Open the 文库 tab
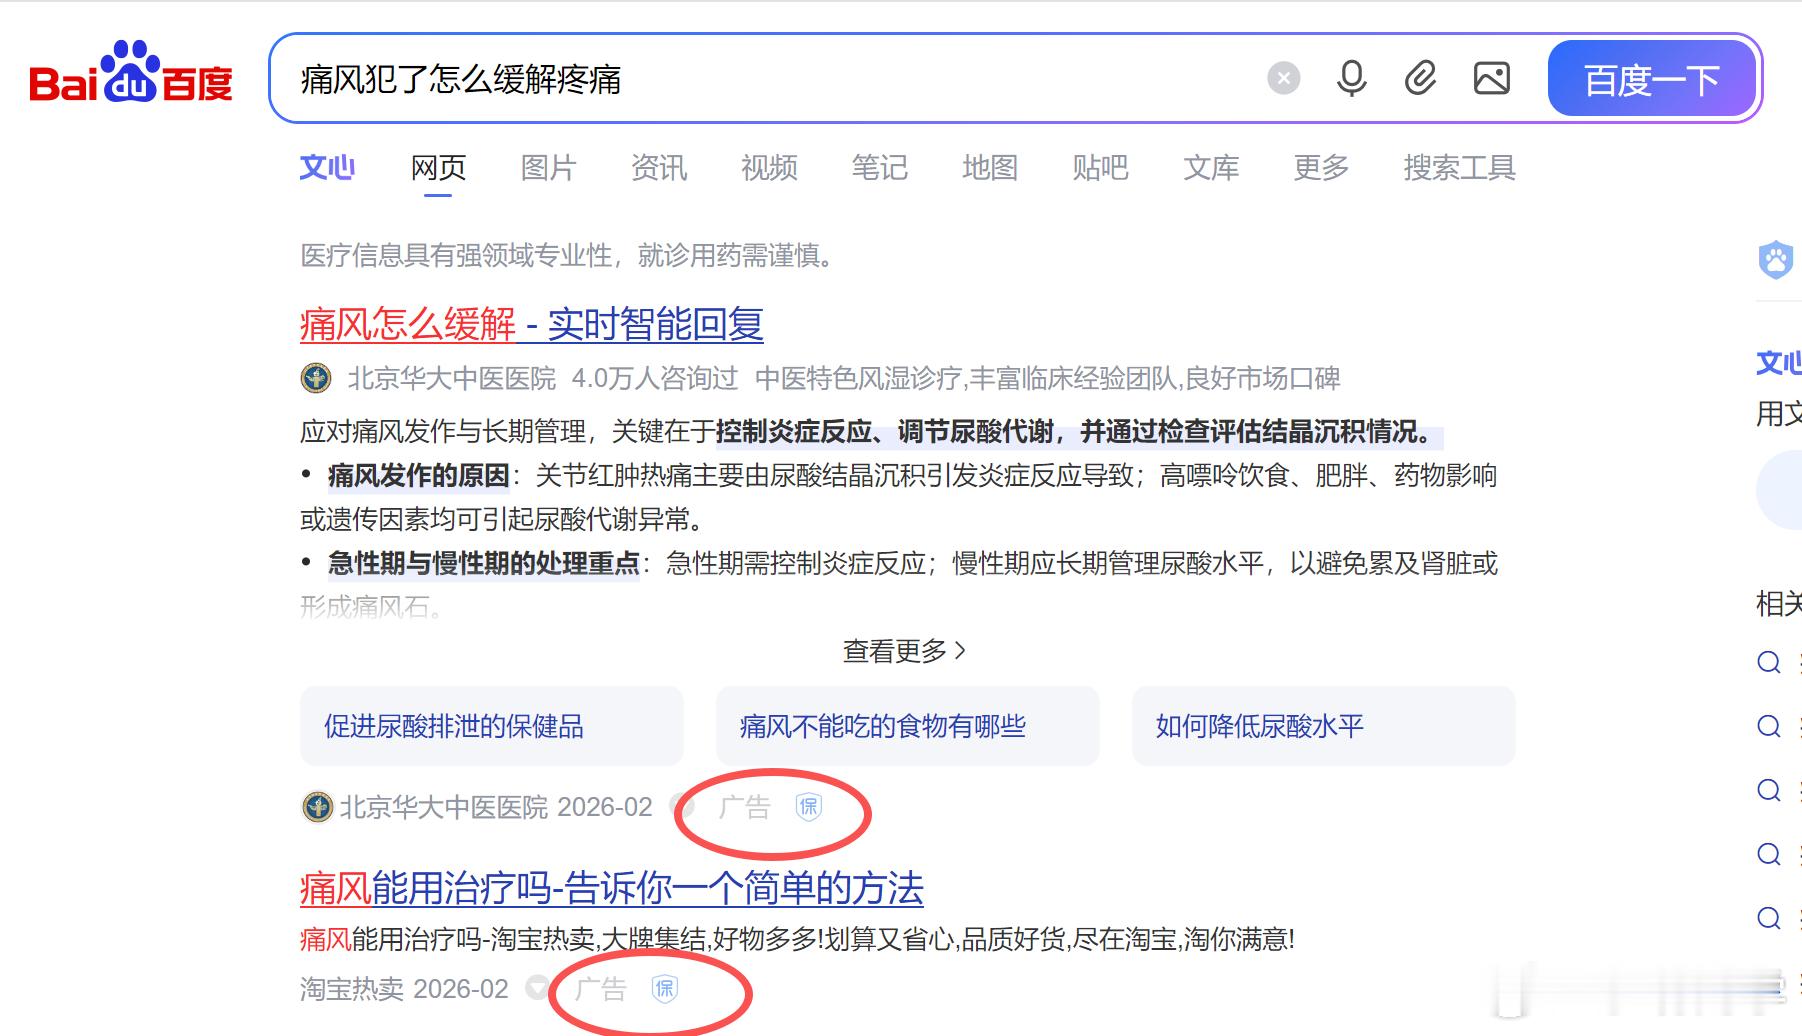Image resolution: width=1802 pixels, height=1036 pixels. click(x=1211, y=168)
